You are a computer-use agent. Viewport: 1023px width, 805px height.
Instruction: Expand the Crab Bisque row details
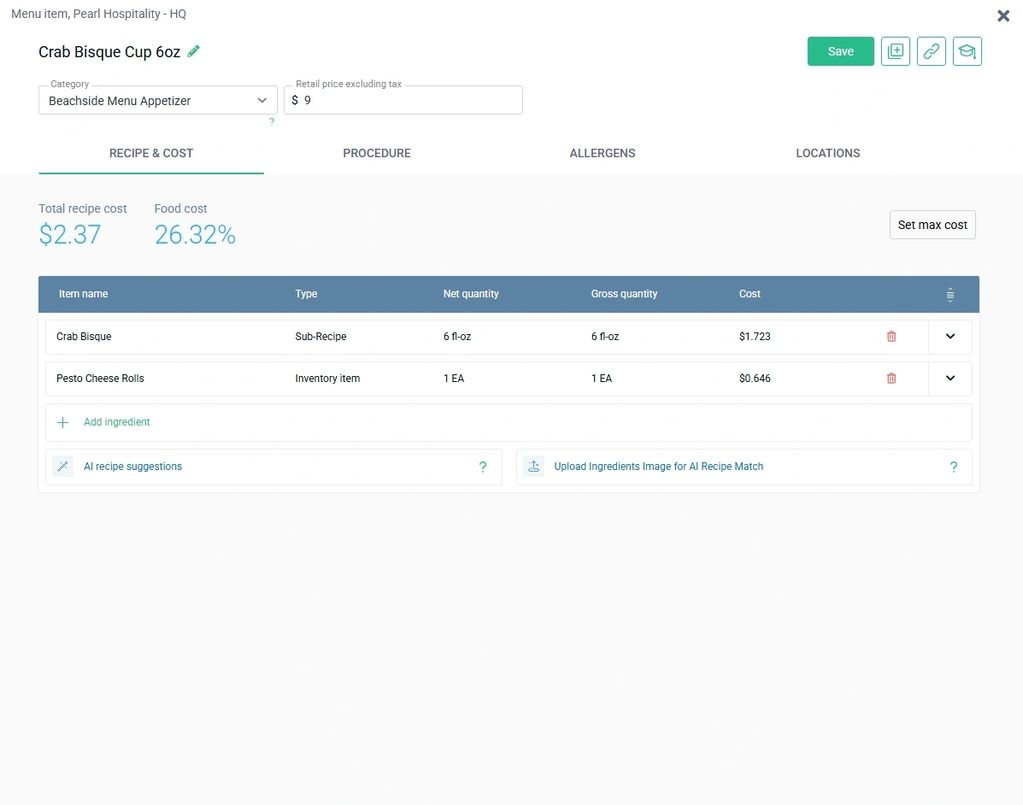point(950,337)
